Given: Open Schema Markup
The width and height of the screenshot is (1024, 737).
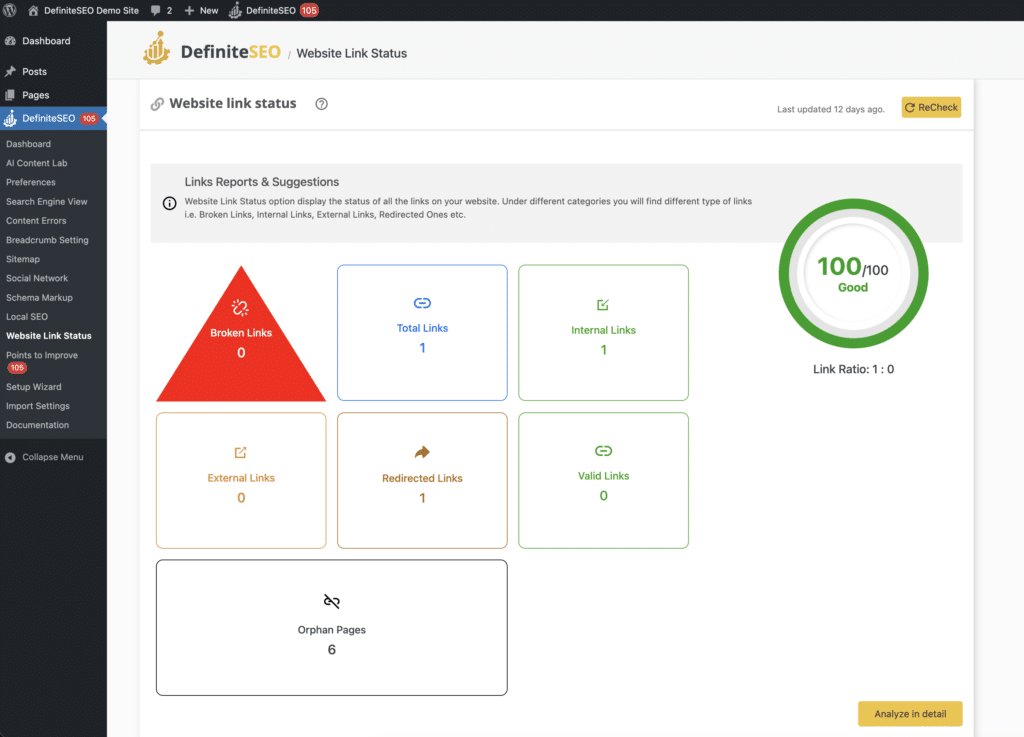Looking at the screenshot, I should (39, 297).
